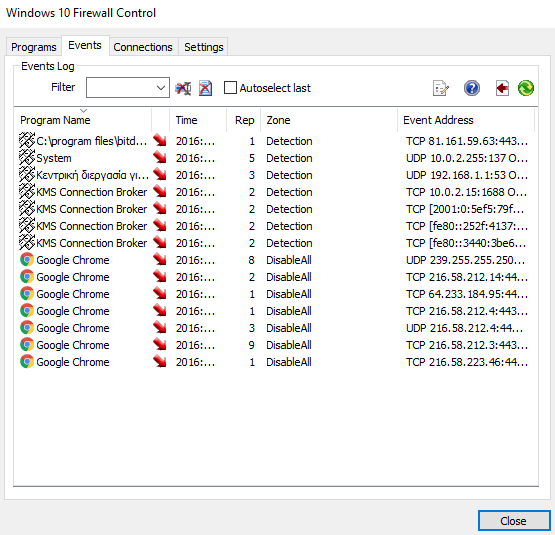The image size is (555, 535).
Task: Select address TCP 64.233.184.95
Action: (467, 294)
